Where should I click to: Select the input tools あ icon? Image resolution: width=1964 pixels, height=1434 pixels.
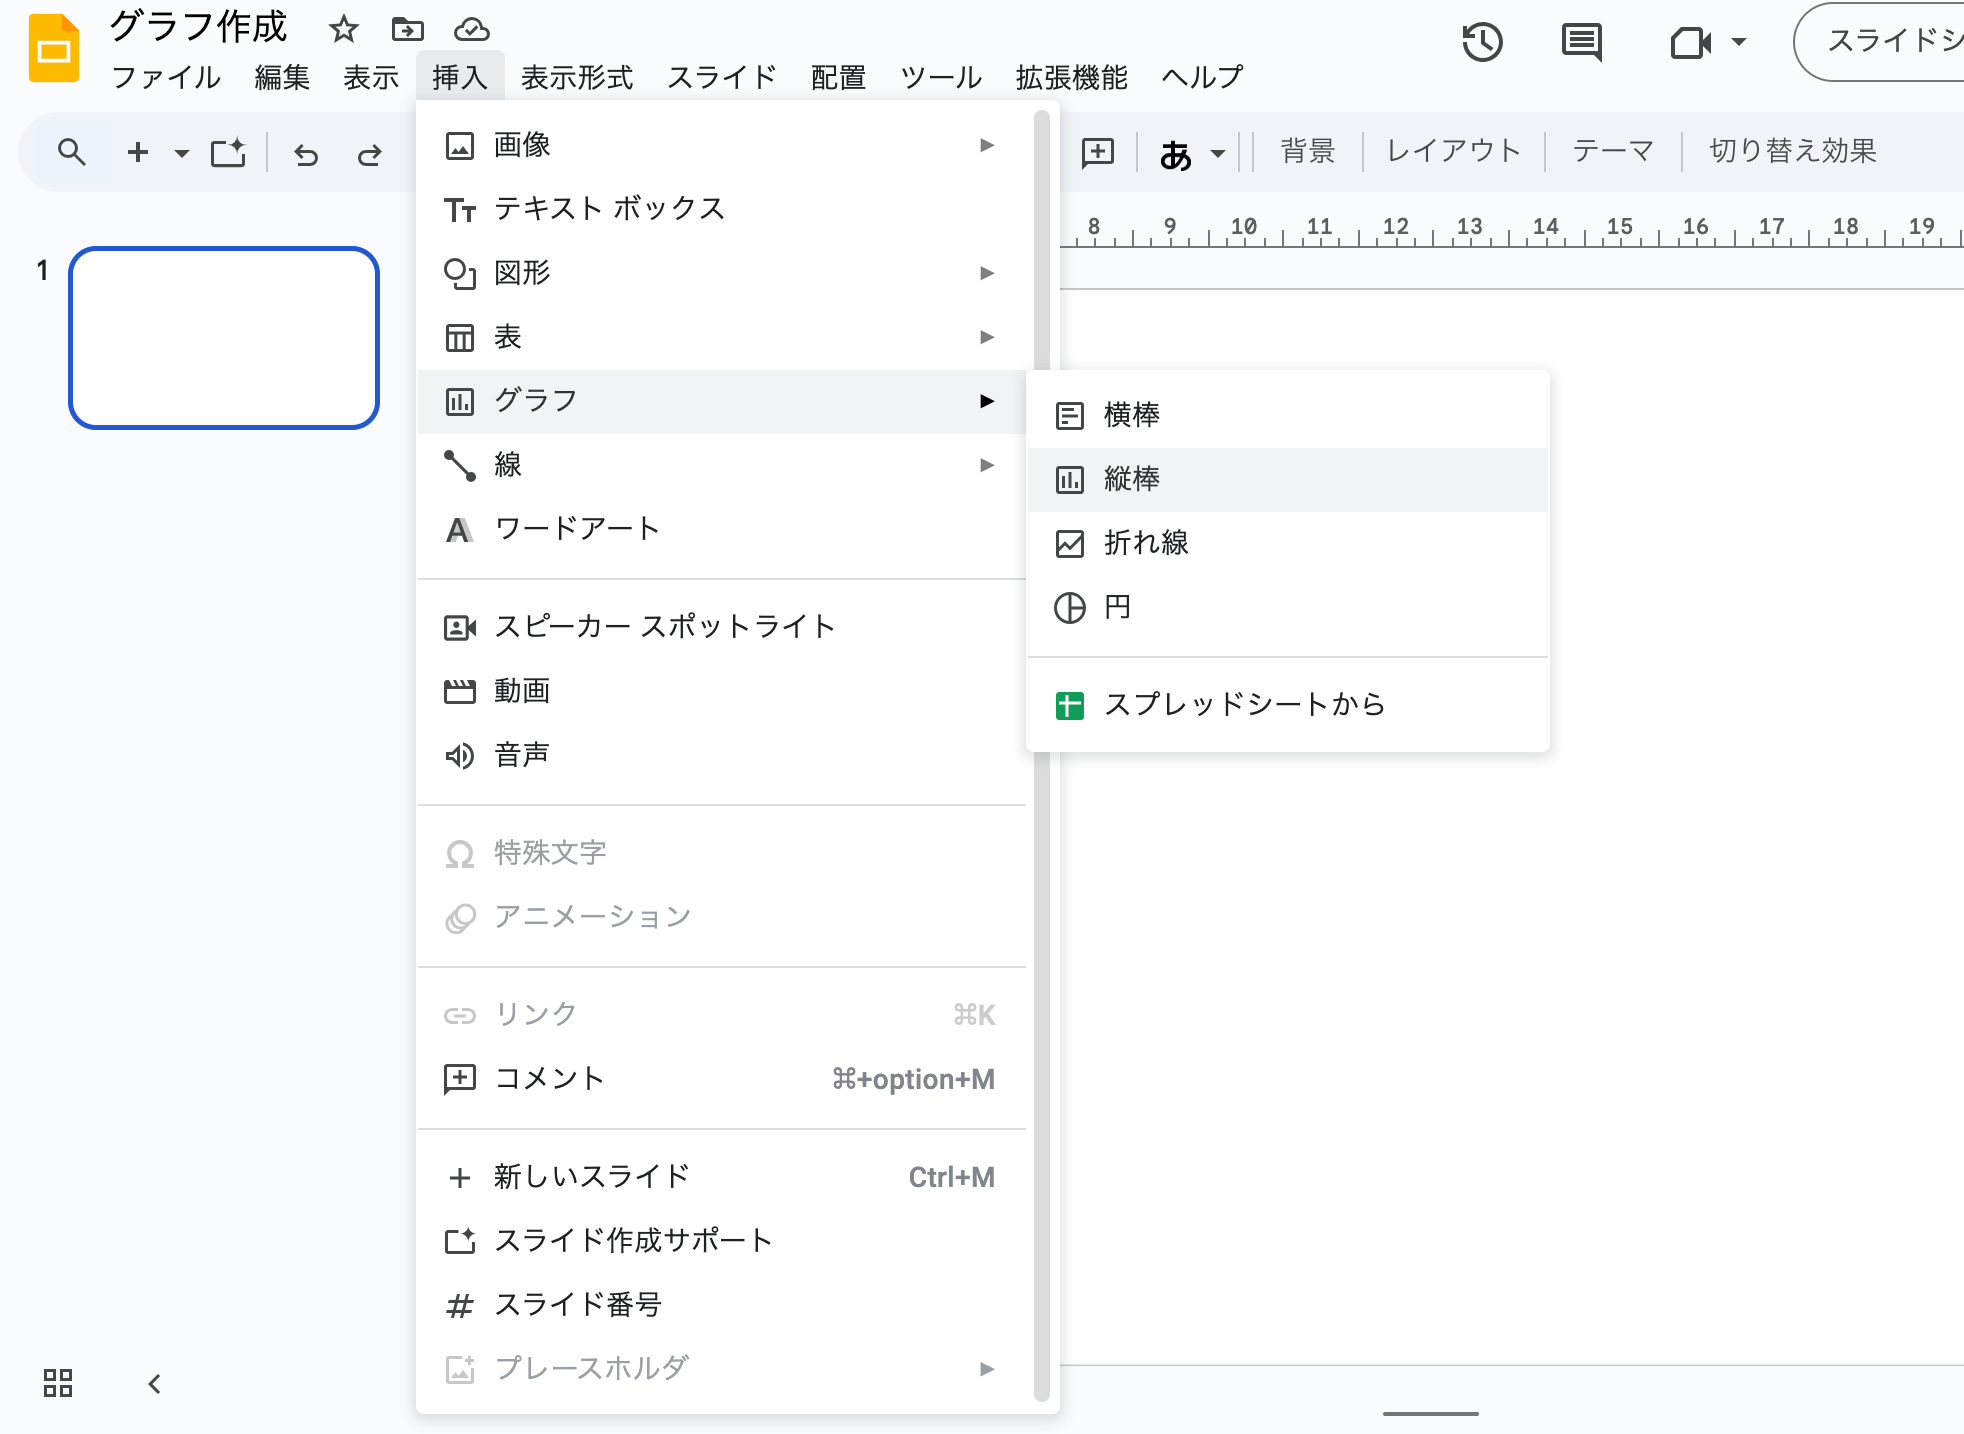[1176, 152]
